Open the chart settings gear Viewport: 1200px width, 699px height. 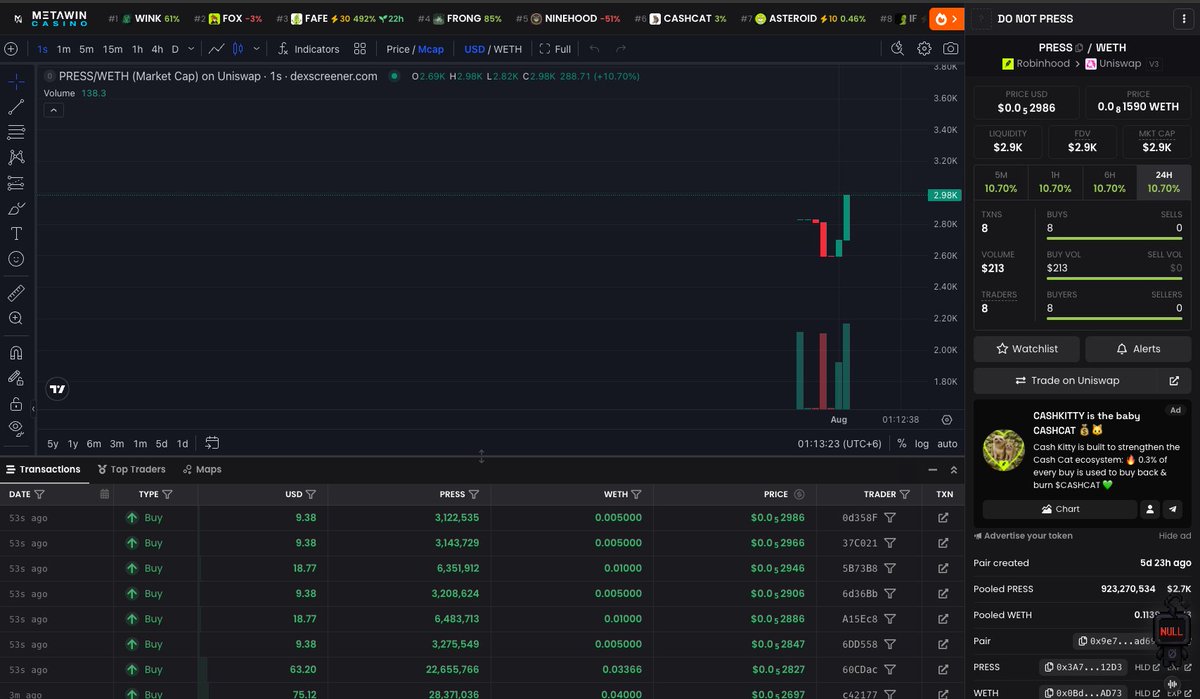point(924,49)
